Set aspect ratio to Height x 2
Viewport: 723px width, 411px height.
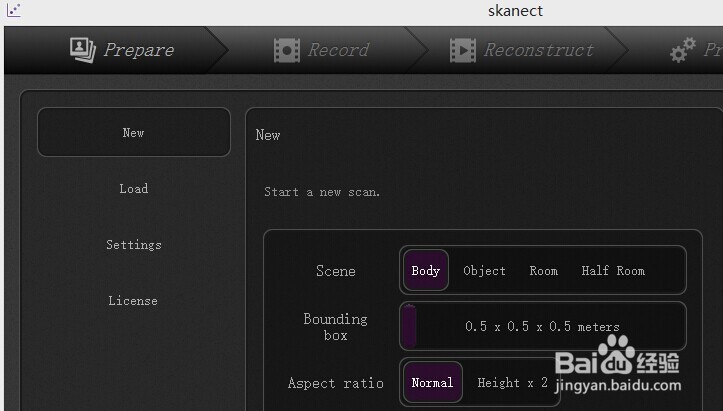point(512,382)
